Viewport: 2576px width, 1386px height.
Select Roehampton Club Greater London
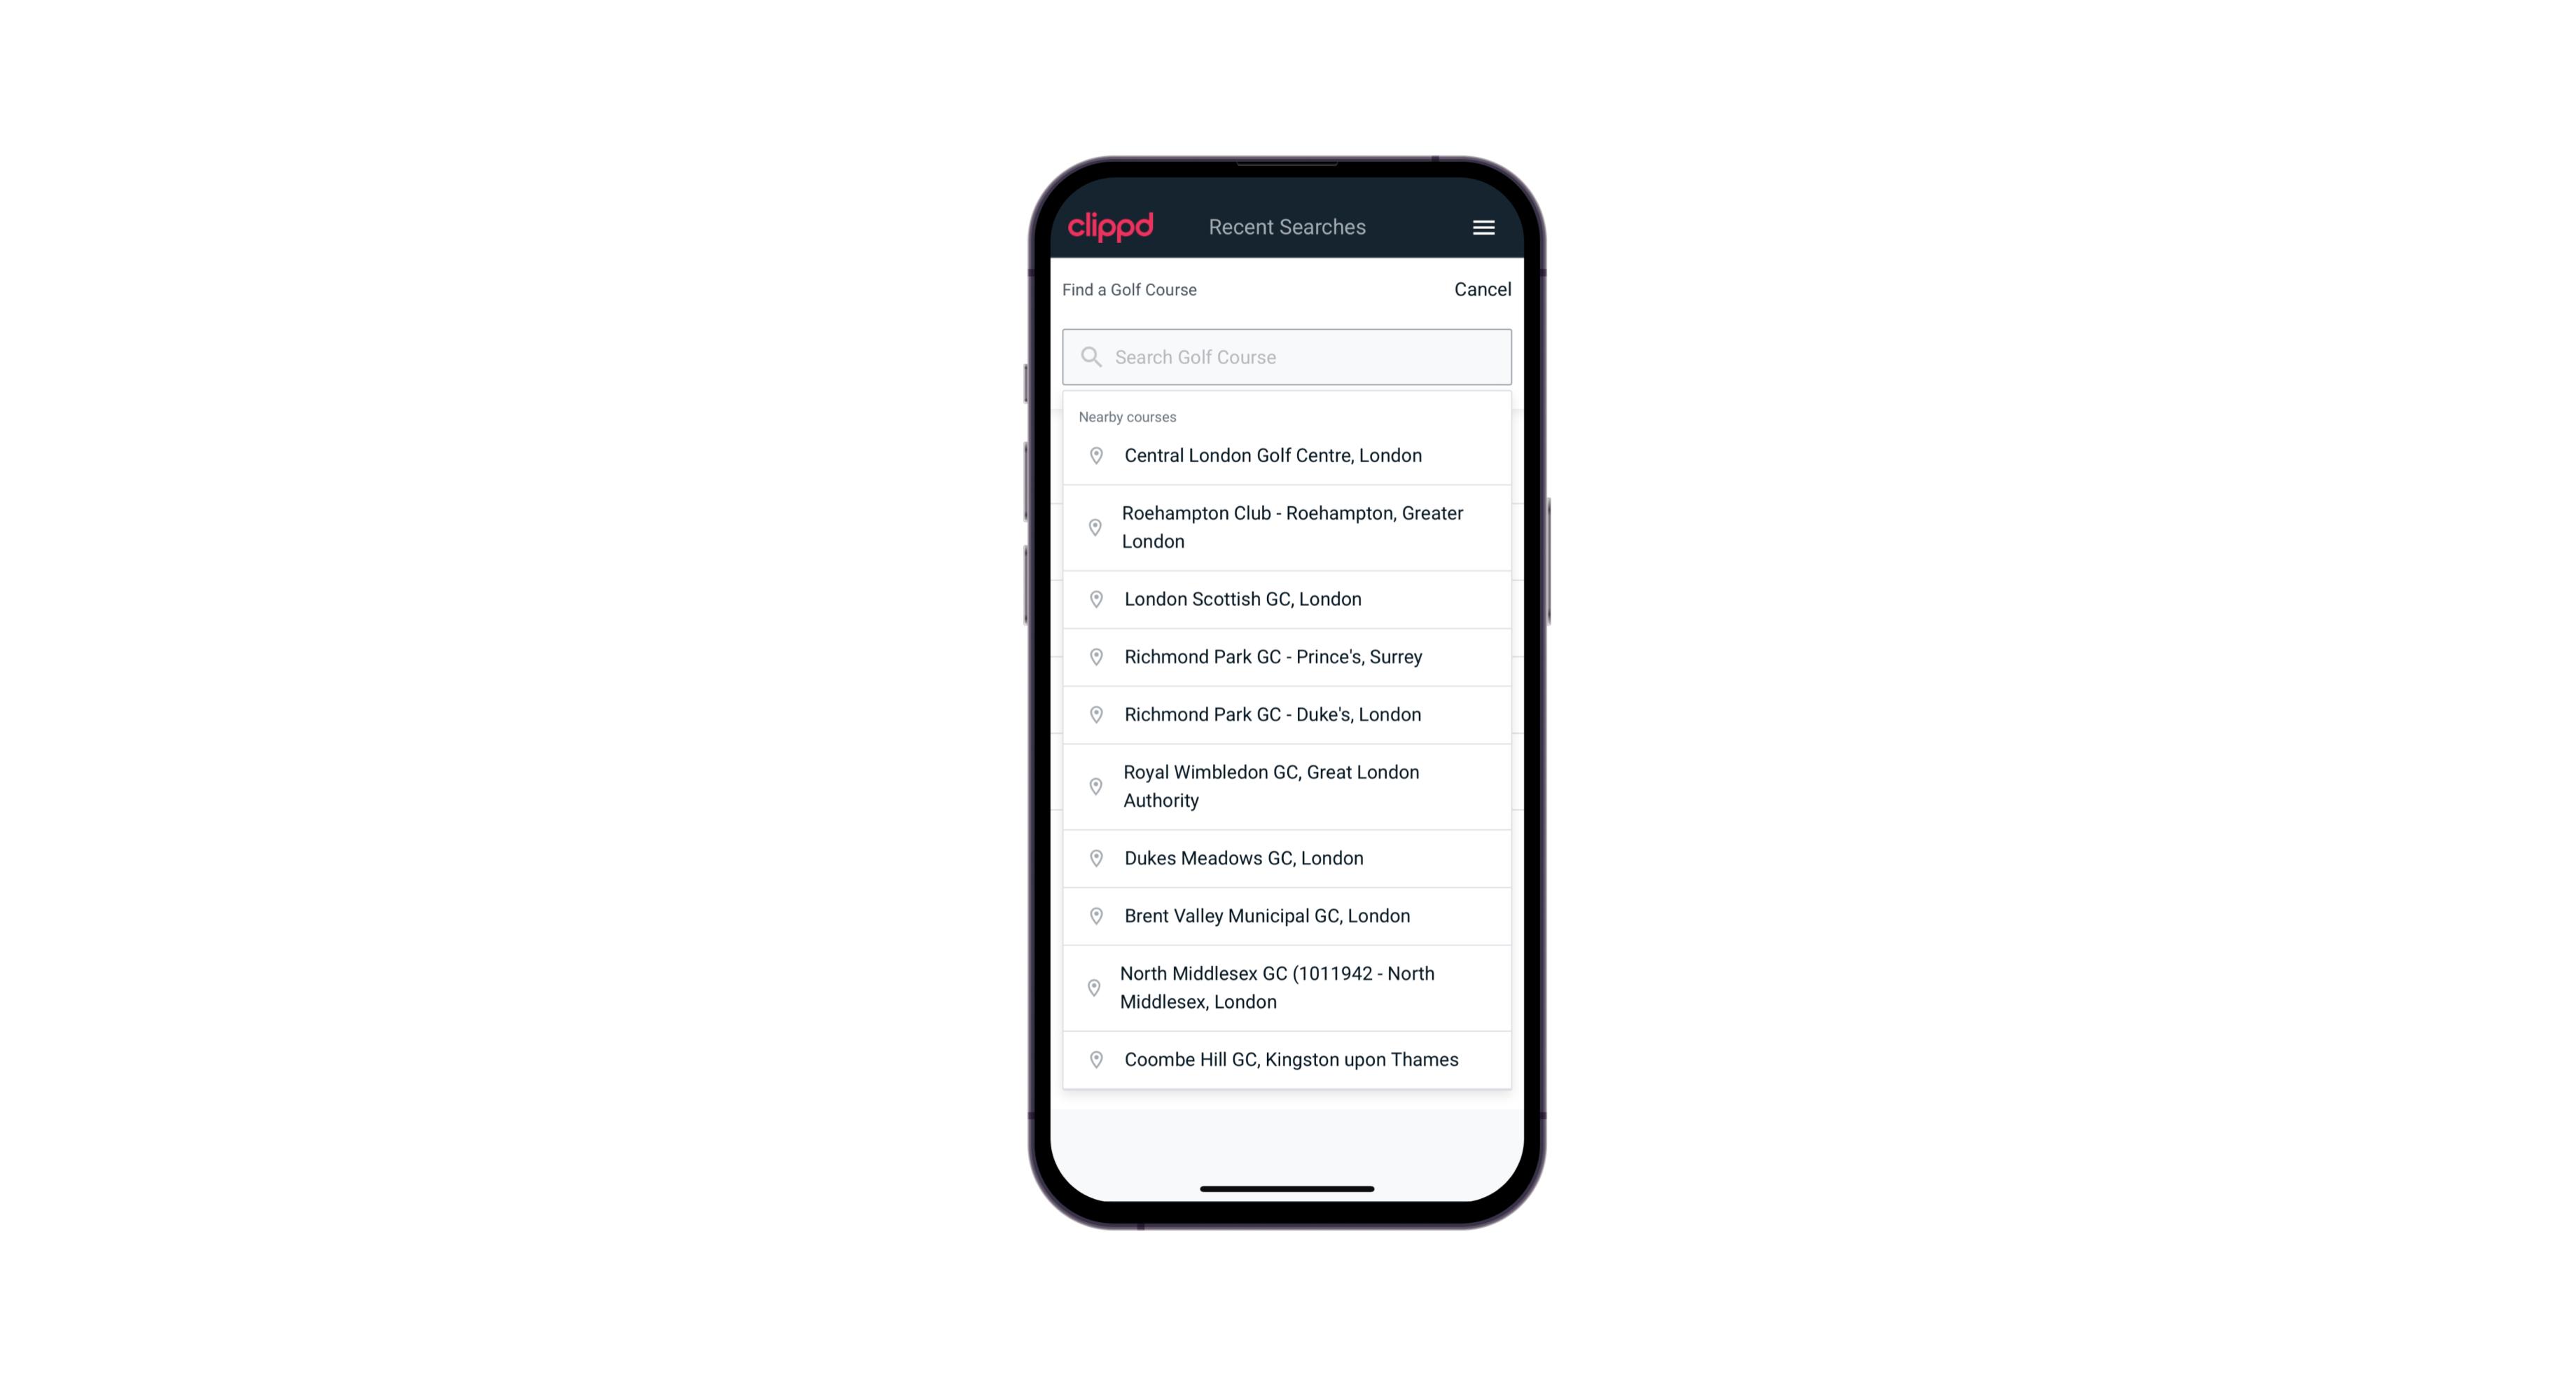coord(1288,527)
